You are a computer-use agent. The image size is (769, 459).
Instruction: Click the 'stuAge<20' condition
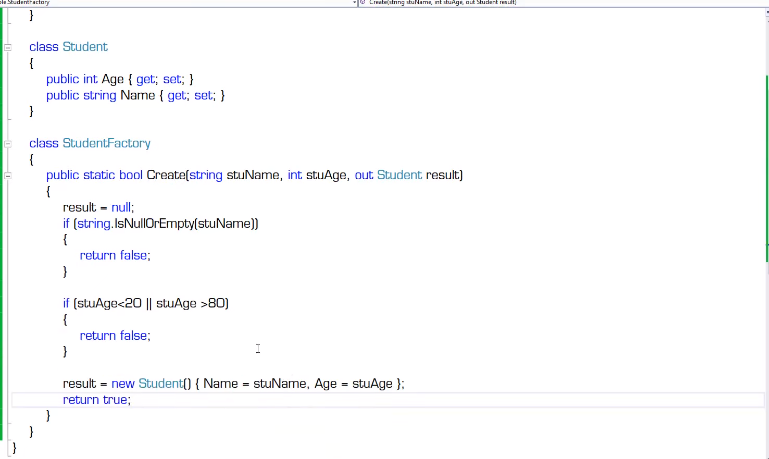(109, 303)
